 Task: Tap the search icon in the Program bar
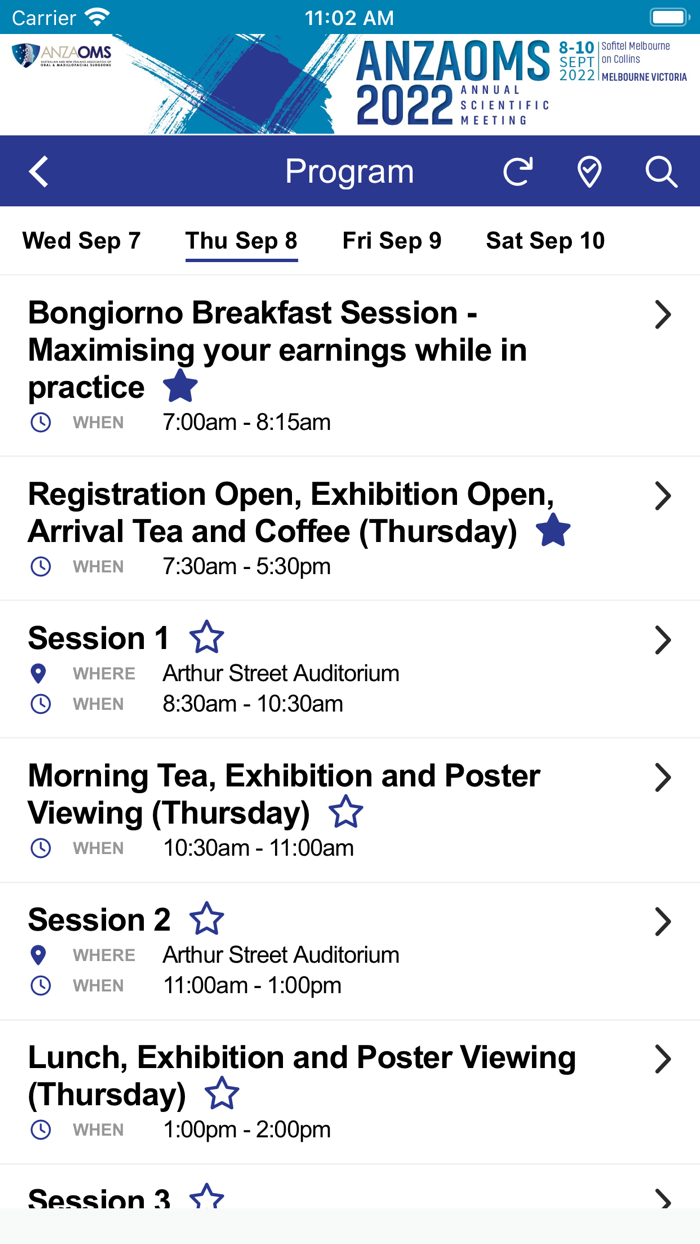click(661, 171)
